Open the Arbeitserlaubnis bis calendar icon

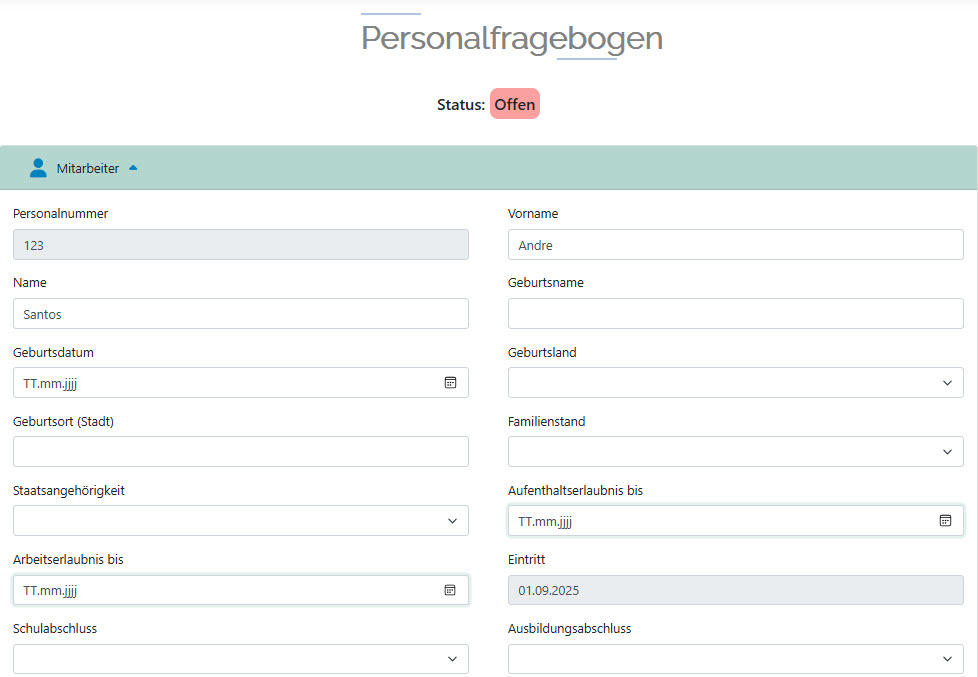point(450,590)
